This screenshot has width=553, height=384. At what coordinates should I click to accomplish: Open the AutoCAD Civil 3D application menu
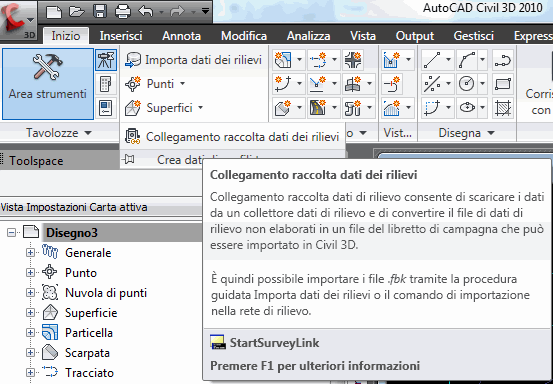pyautogui.click(x=18, y=20)
